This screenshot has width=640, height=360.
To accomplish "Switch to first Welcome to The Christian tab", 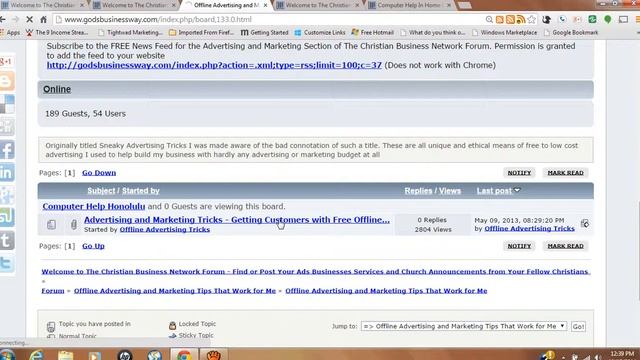I will [42, 5].
